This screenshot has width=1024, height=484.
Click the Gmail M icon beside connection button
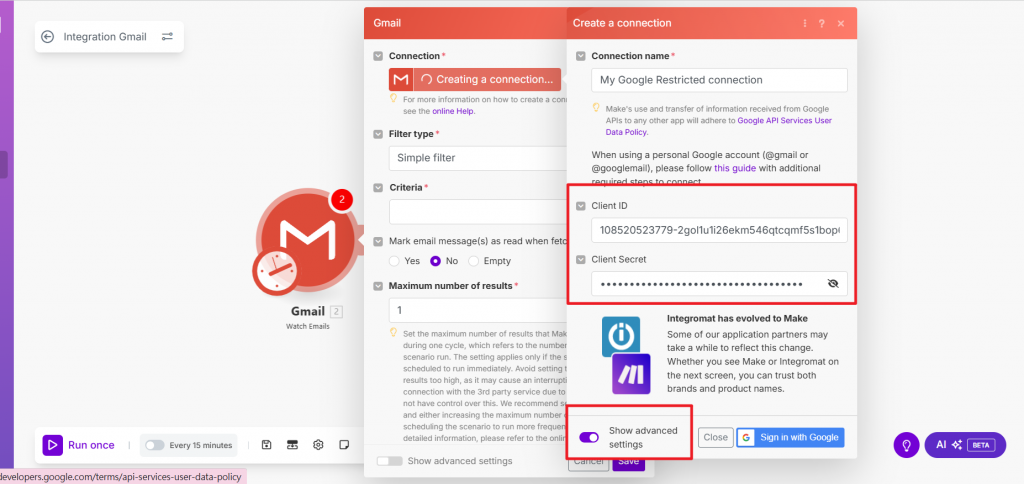click(x=401, y=79)
